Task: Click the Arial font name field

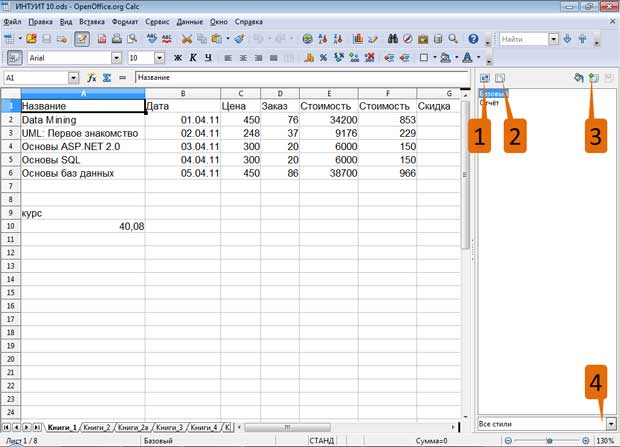Action: click(x=70, y=58)
